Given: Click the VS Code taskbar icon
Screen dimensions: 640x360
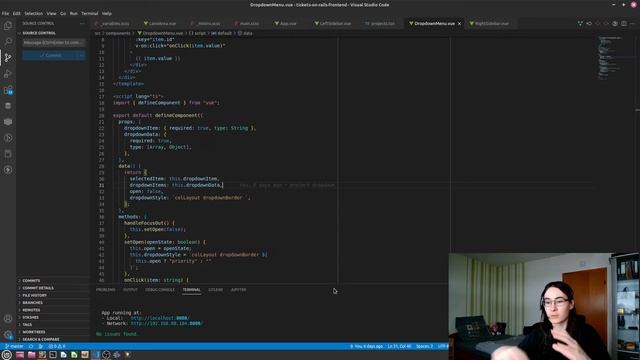Looking at the screenshot, I should tap(96, 355).
